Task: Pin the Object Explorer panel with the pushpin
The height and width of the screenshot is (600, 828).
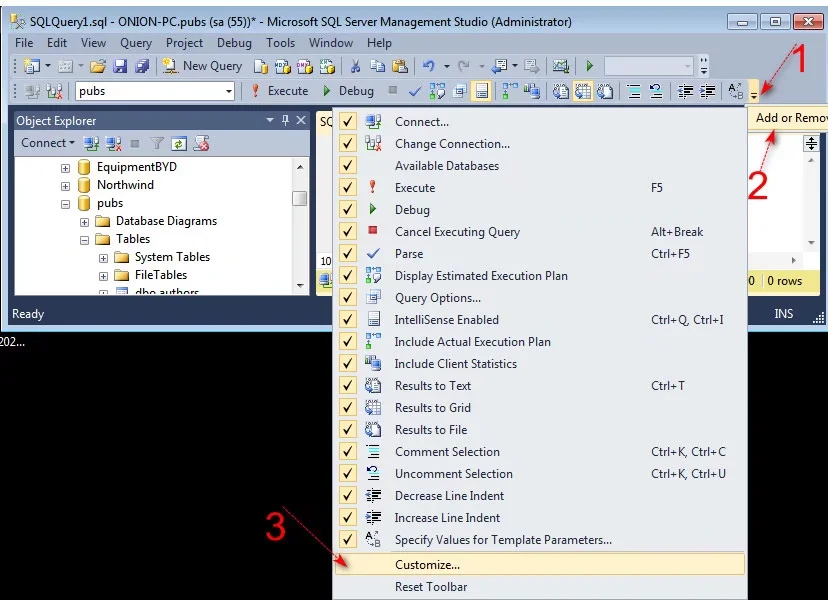Action: [x=285, y=120]
